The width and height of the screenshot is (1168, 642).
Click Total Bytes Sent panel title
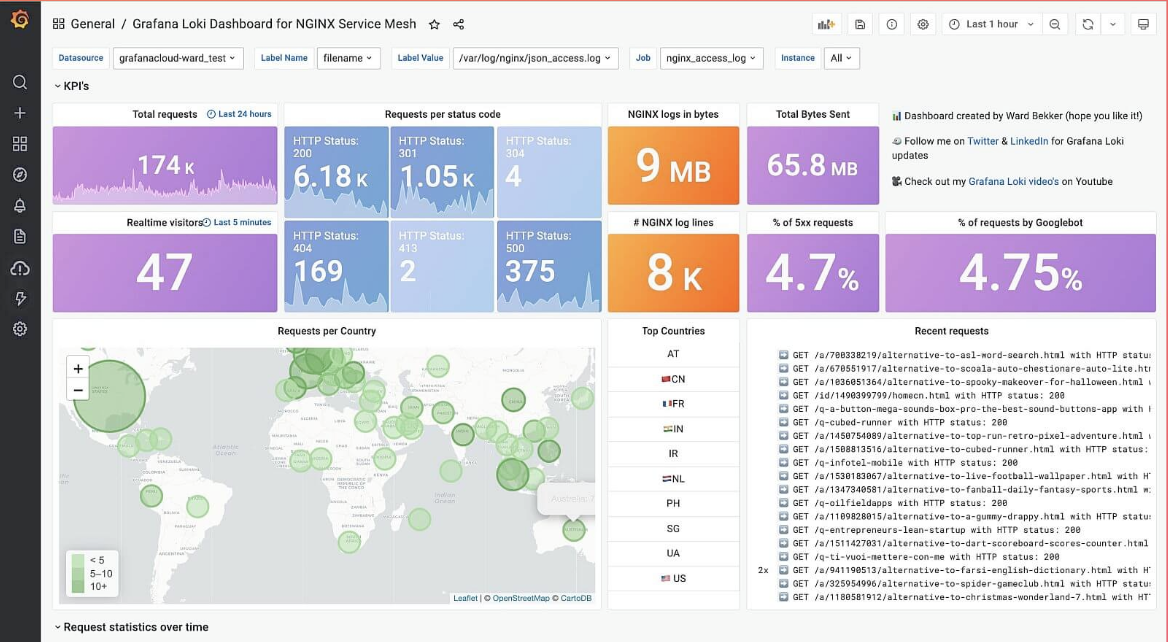tap(813, 114)
